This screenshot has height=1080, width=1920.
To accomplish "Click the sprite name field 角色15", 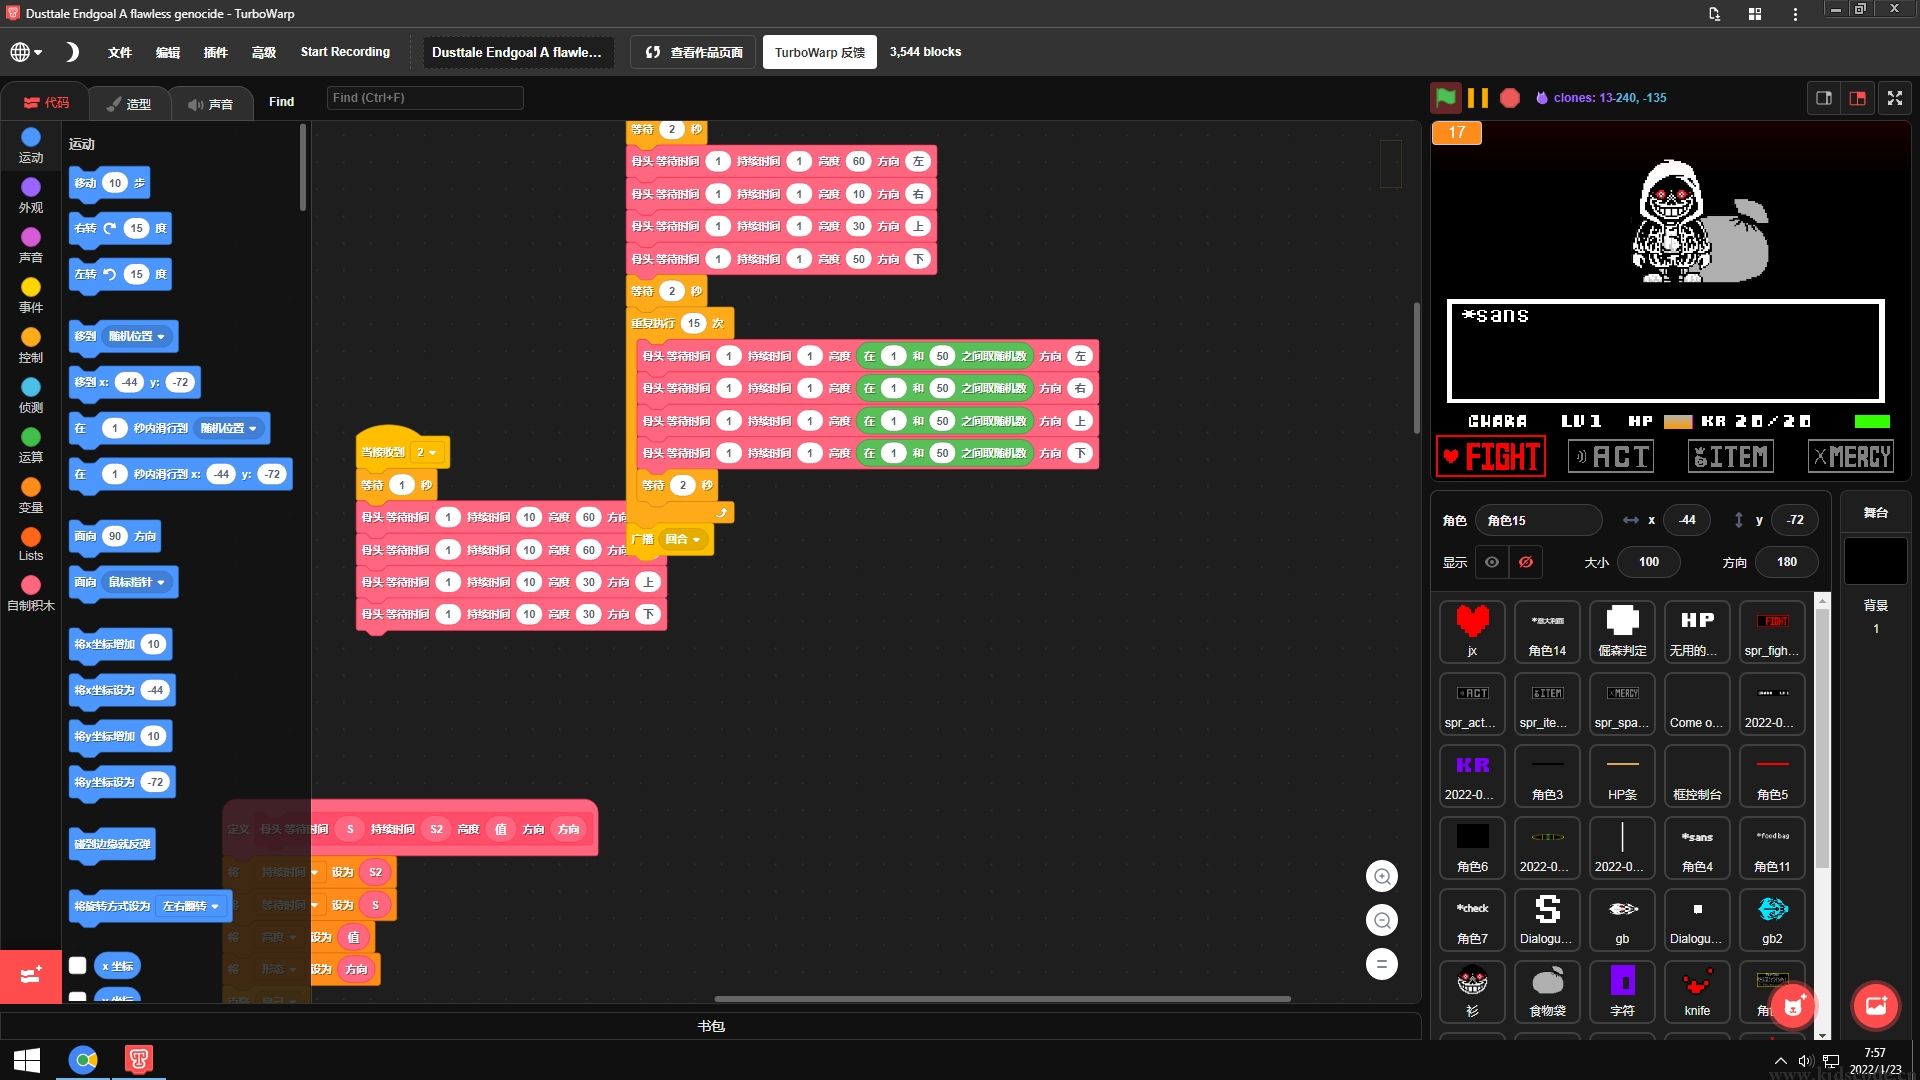I will [x=1538, y=520].
